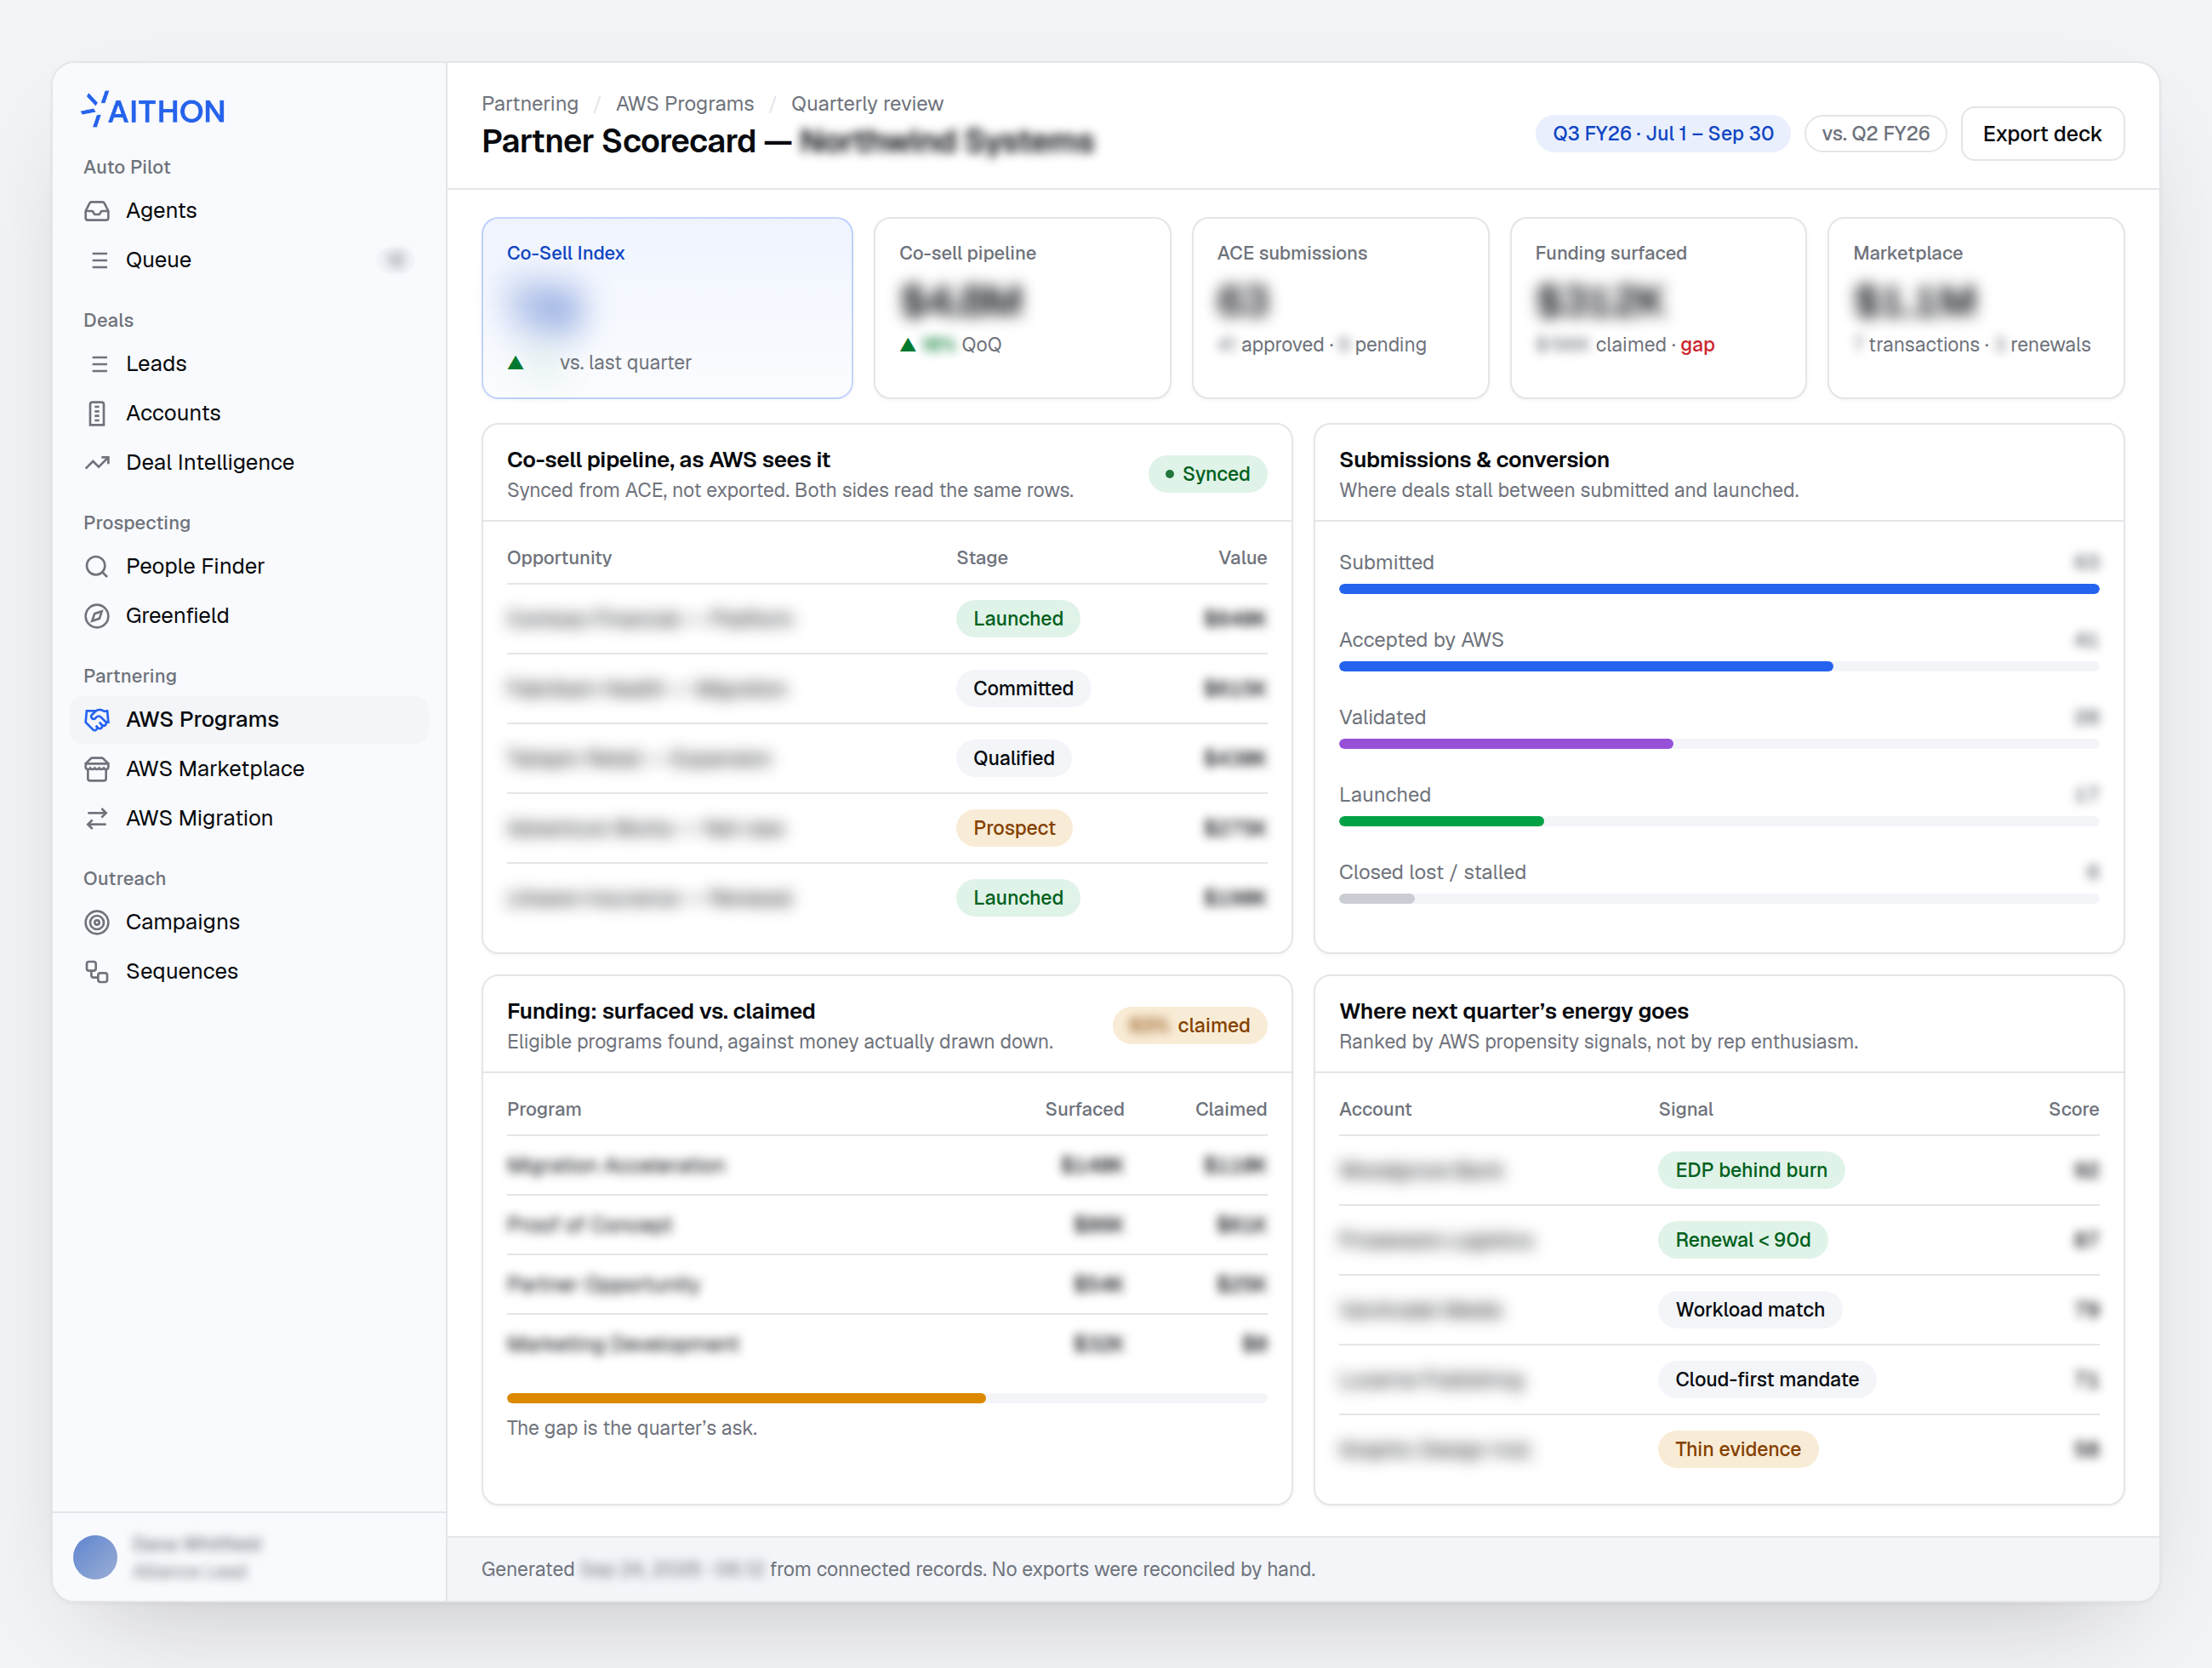Click the Submitted progress bar
Image resolution: width=2212 pixels, height=1668 pixels.
coord(1719,589)
